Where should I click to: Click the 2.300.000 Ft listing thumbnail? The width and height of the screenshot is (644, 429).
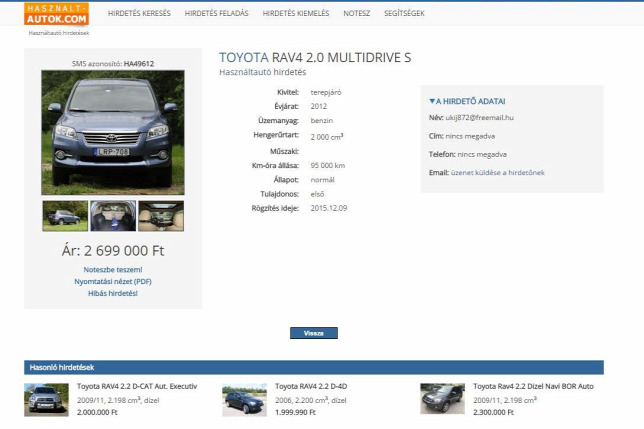point(442,399)
